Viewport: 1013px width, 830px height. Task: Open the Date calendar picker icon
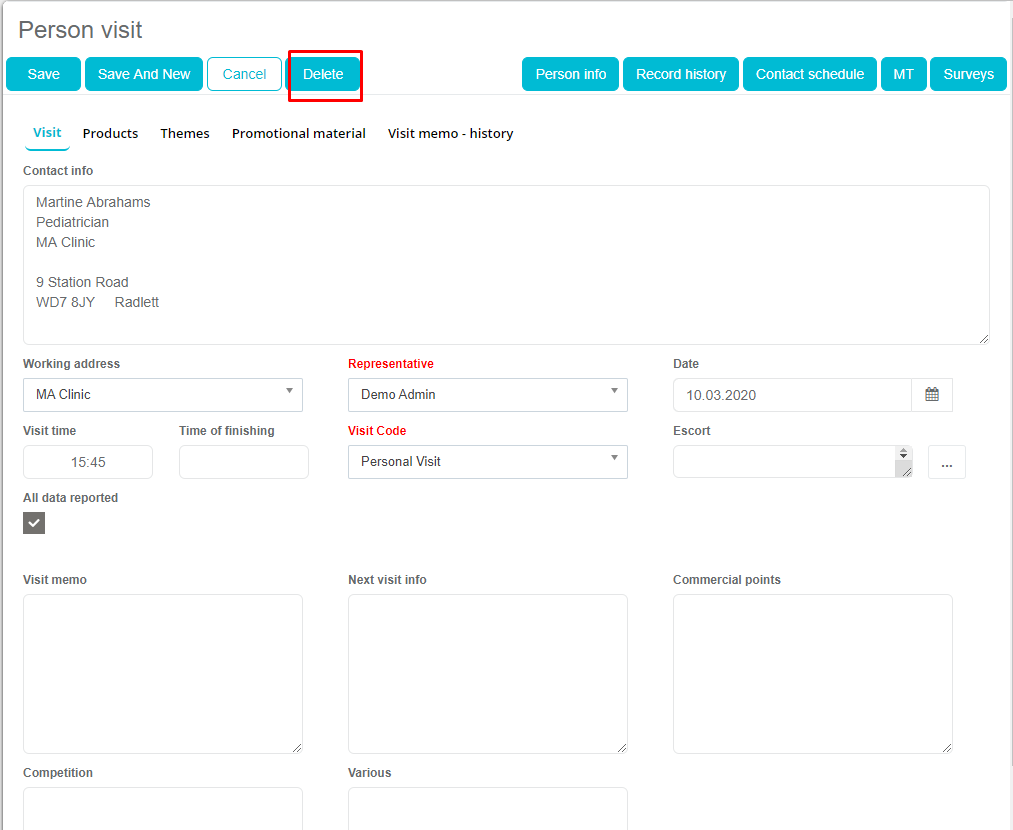(931, 395)
